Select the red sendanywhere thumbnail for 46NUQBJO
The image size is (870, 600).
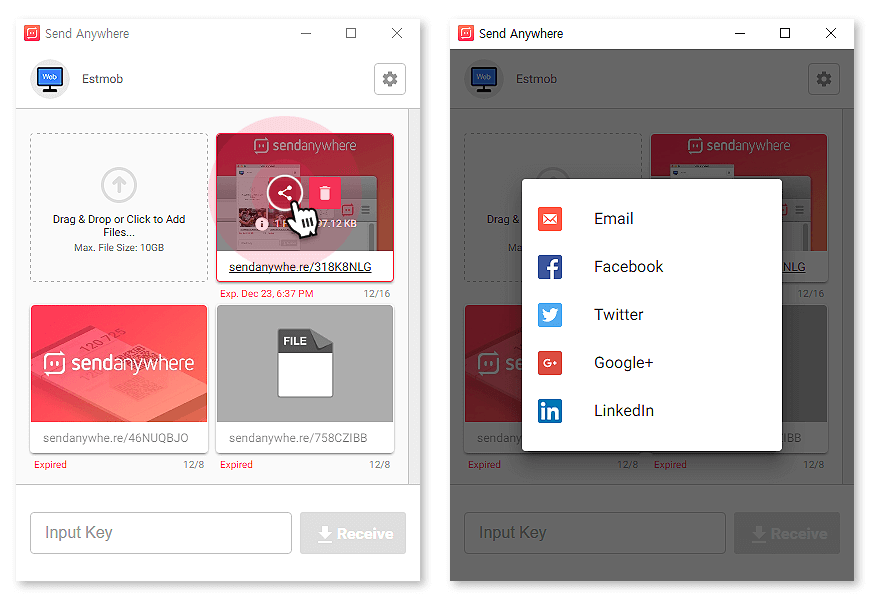(119, 364)
